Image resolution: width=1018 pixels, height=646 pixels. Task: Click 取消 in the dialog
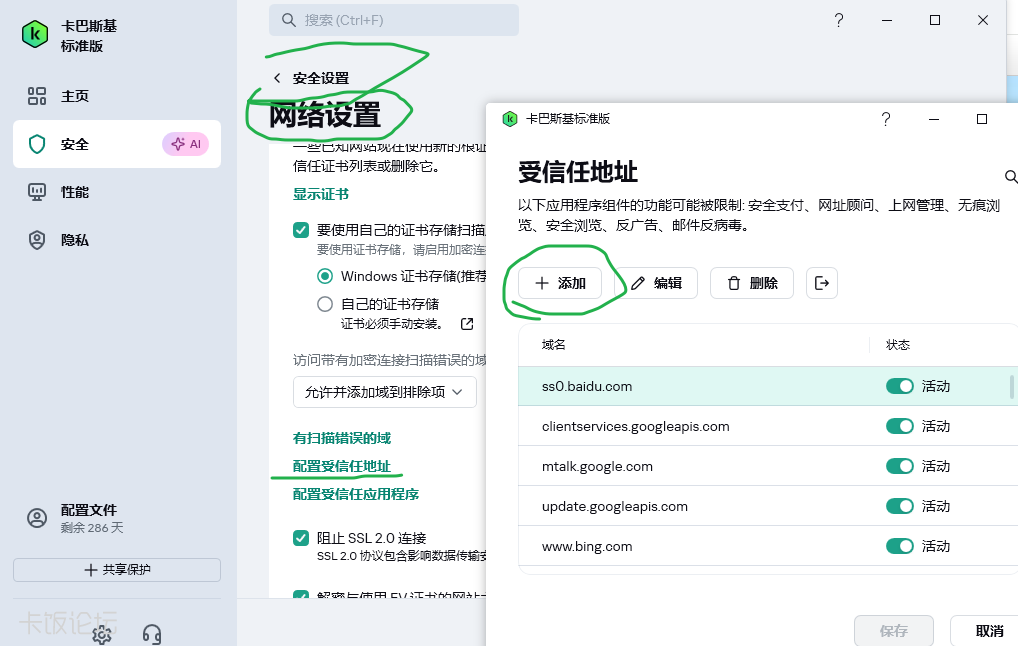pos(984,630)
